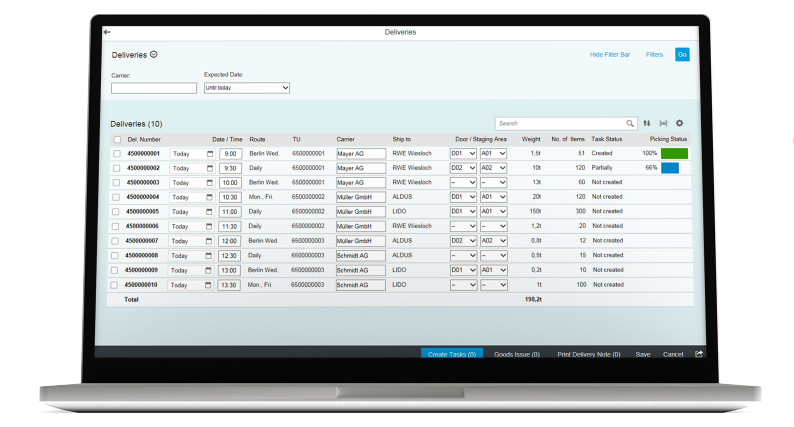This screenshot has width=794, height=427.
Task: Tick checkbox for delivery 4500000006
Action: [x=115, y=226]
